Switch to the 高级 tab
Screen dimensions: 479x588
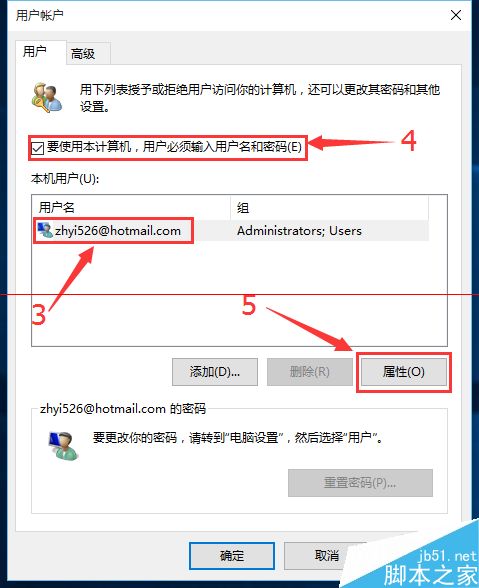point(83,54)
